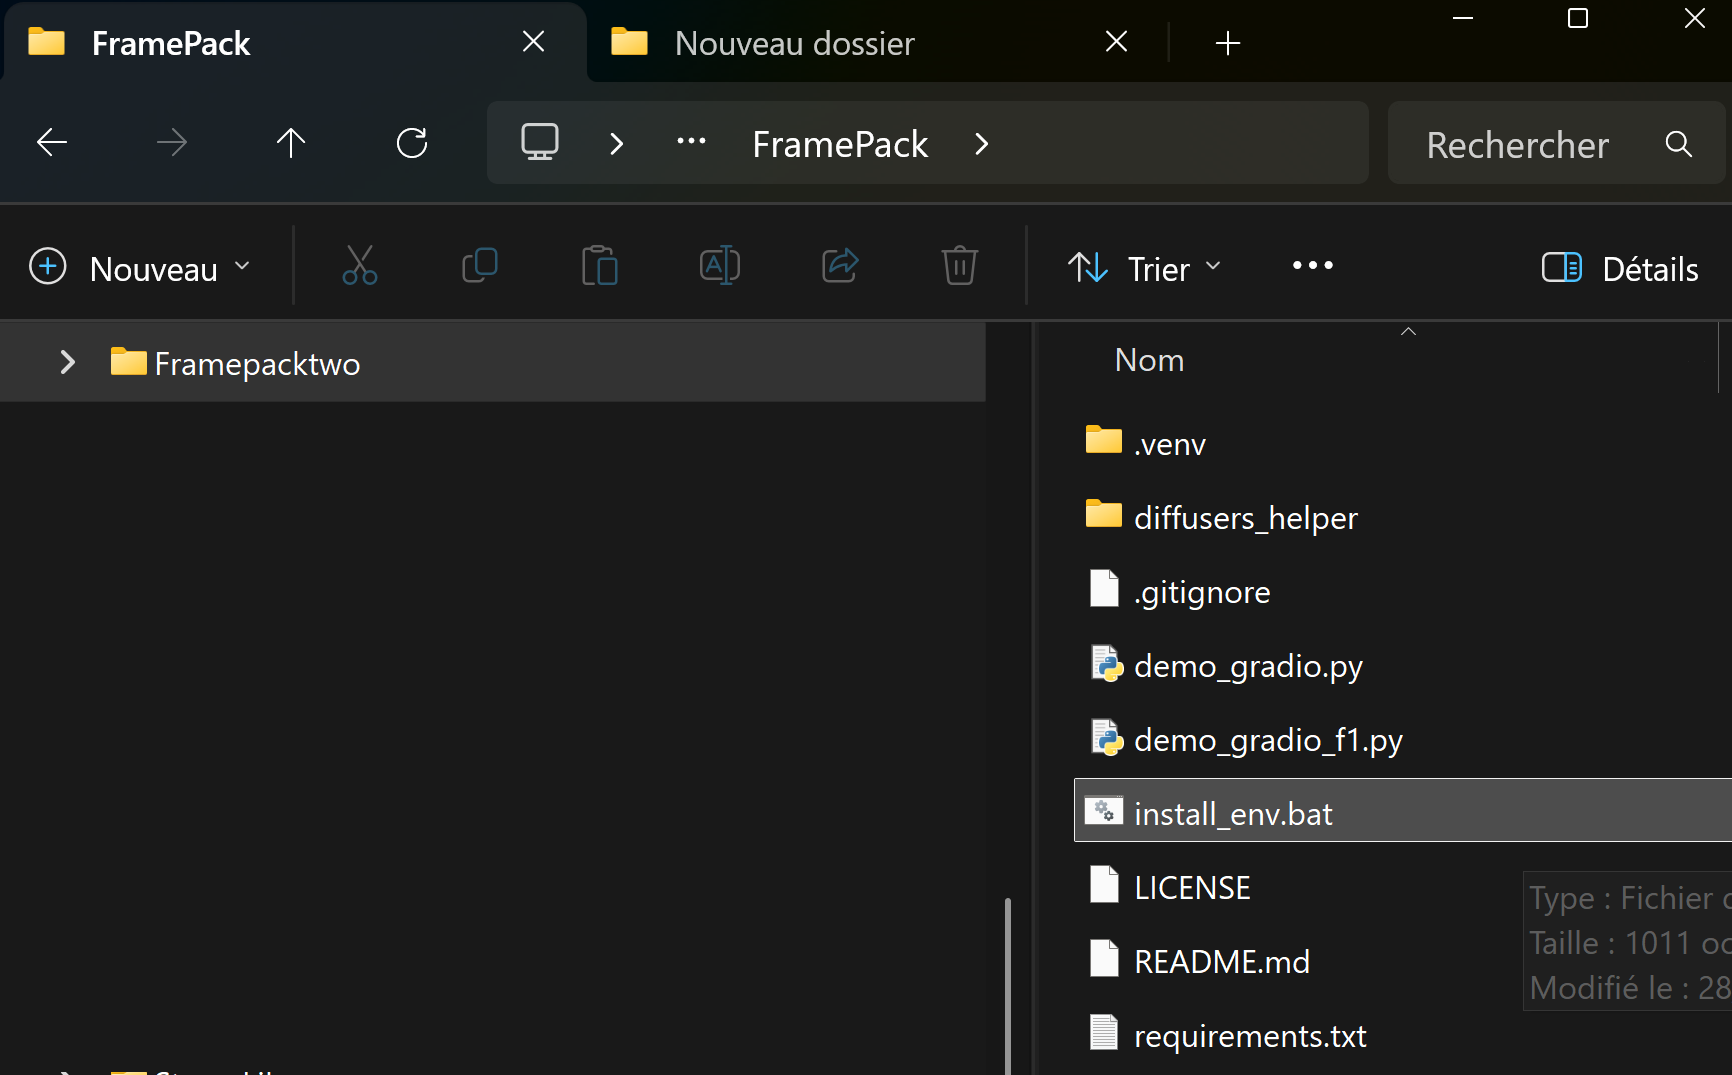
Task: Select the .venv folder
Action: (x=1169, y=444)
